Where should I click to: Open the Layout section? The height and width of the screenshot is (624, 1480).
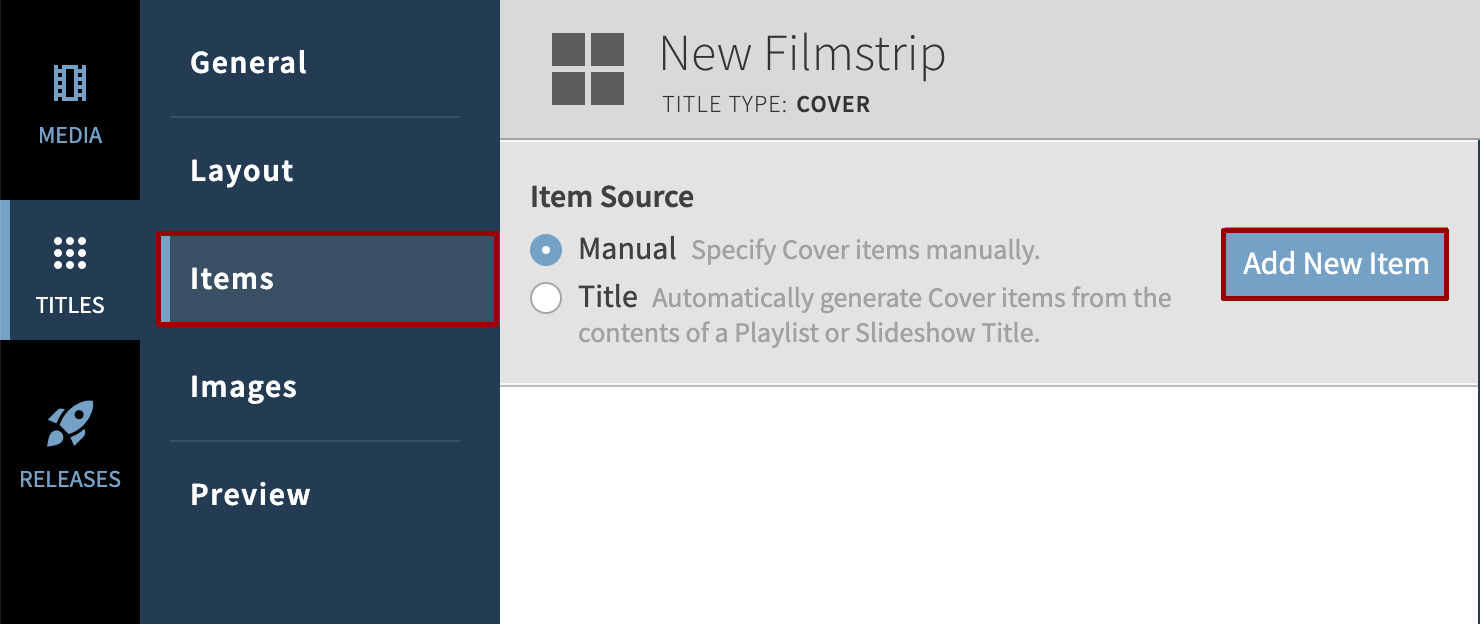[x=241, y=170]
